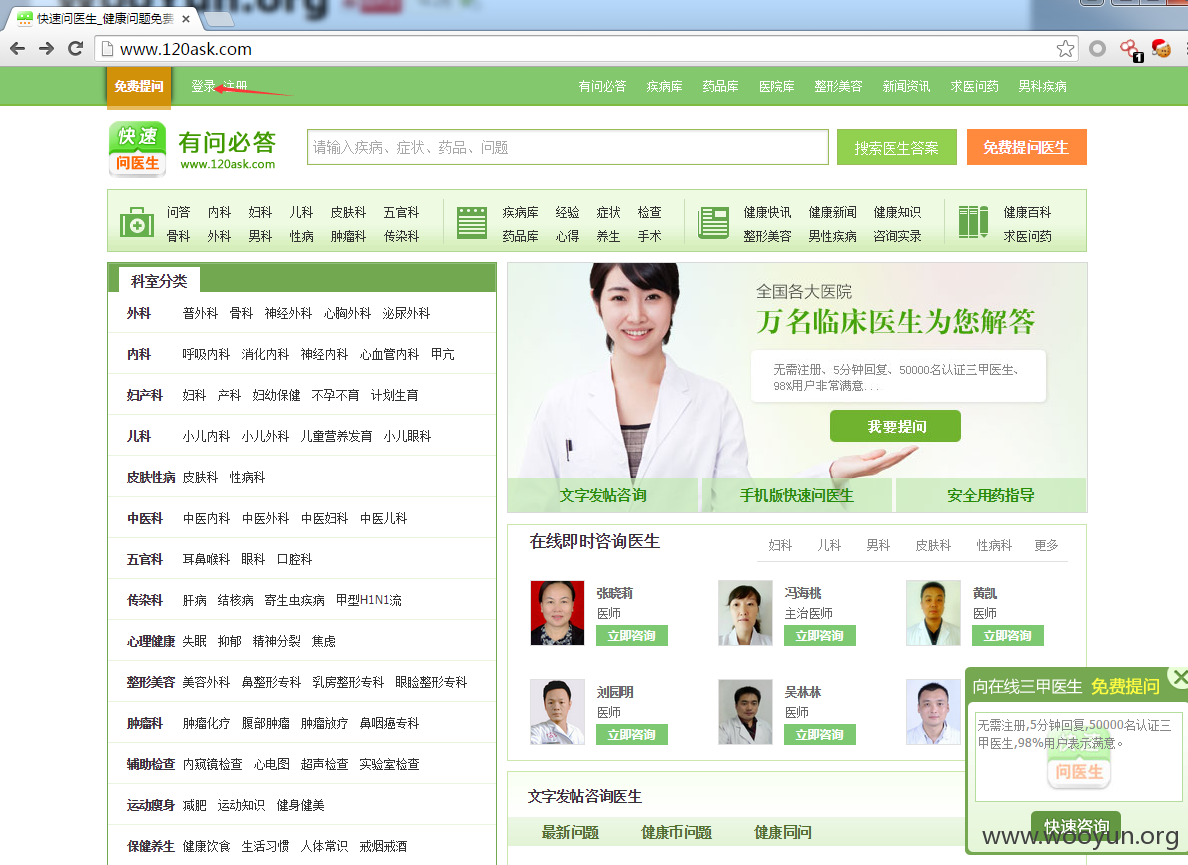Click the browser forward arrow
This screenshot has width=1188, height=865.
(46, 49)
